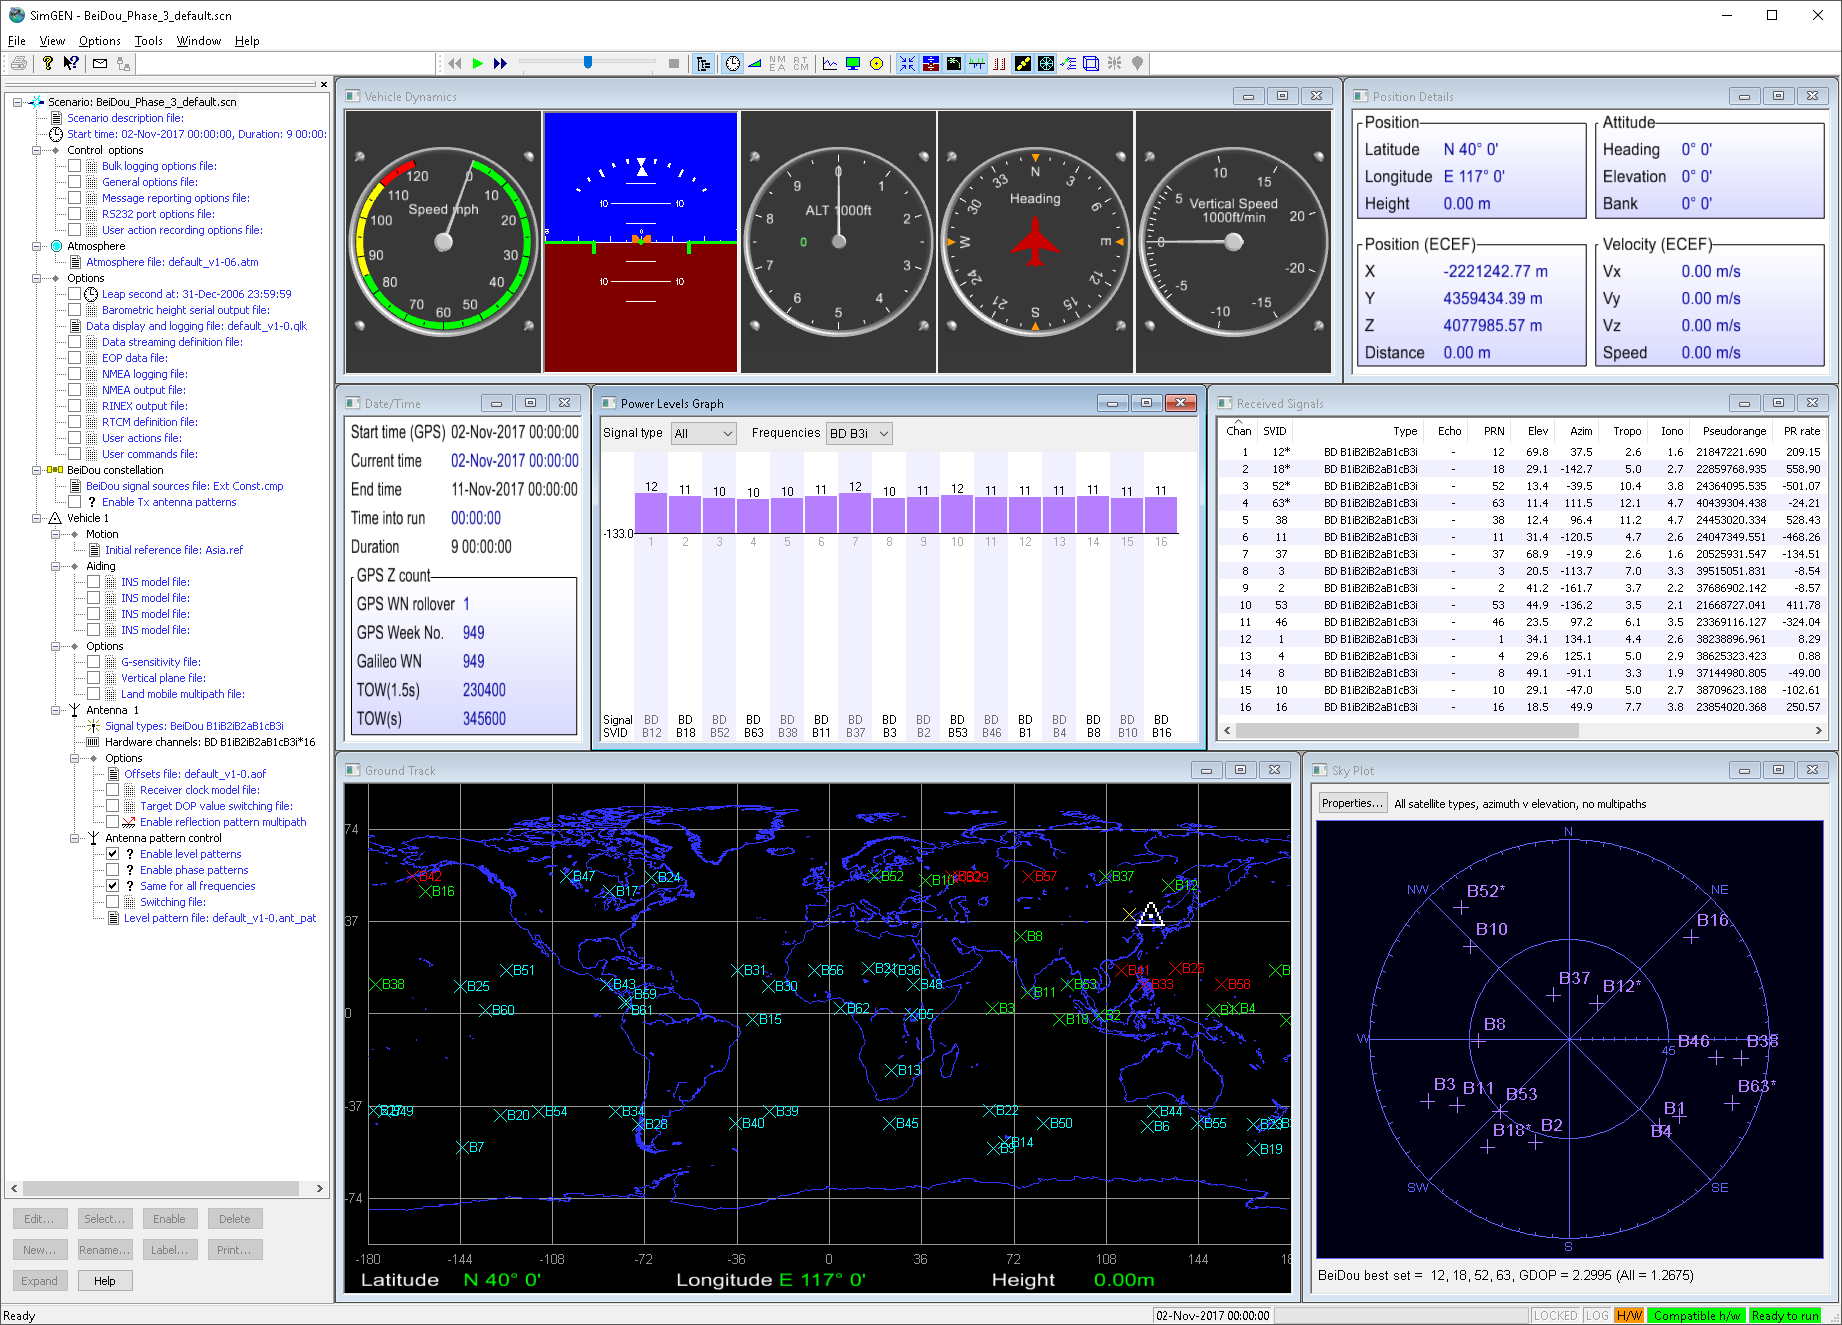Open help via question mark icon
The image size is (1842, 1325).
coord(47,63)
